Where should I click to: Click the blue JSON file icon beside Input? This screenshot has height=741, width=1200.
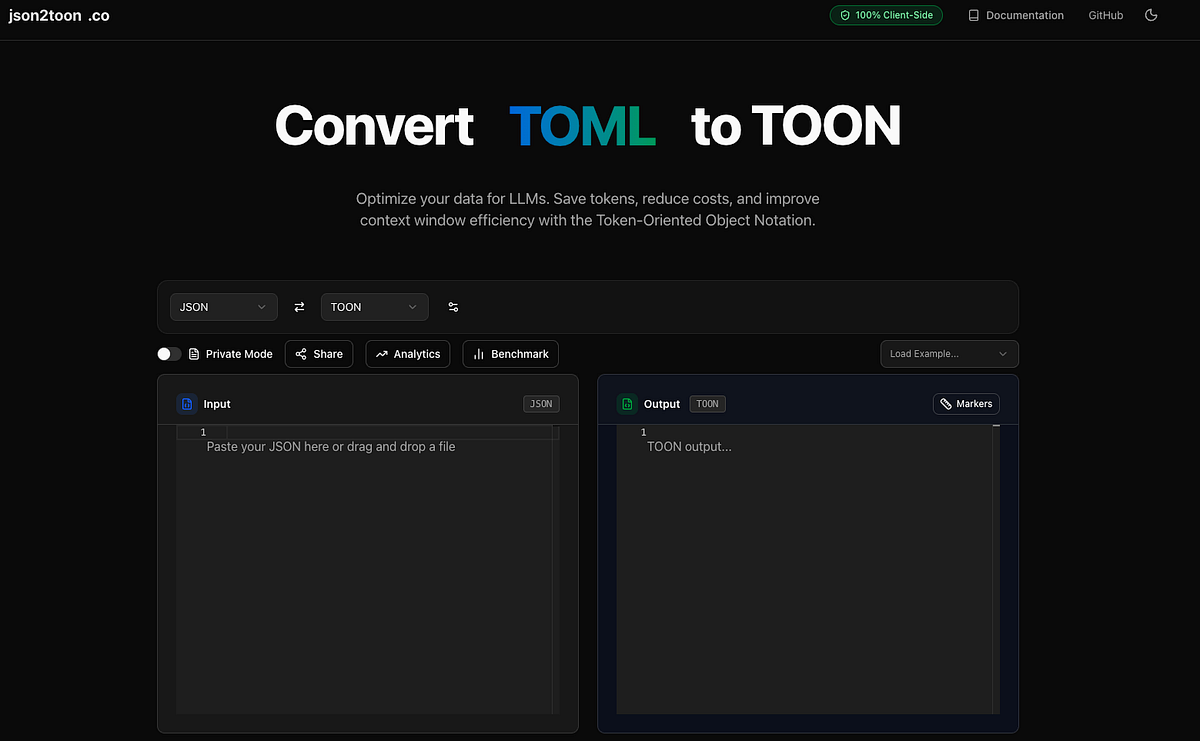tap(187, 403)
